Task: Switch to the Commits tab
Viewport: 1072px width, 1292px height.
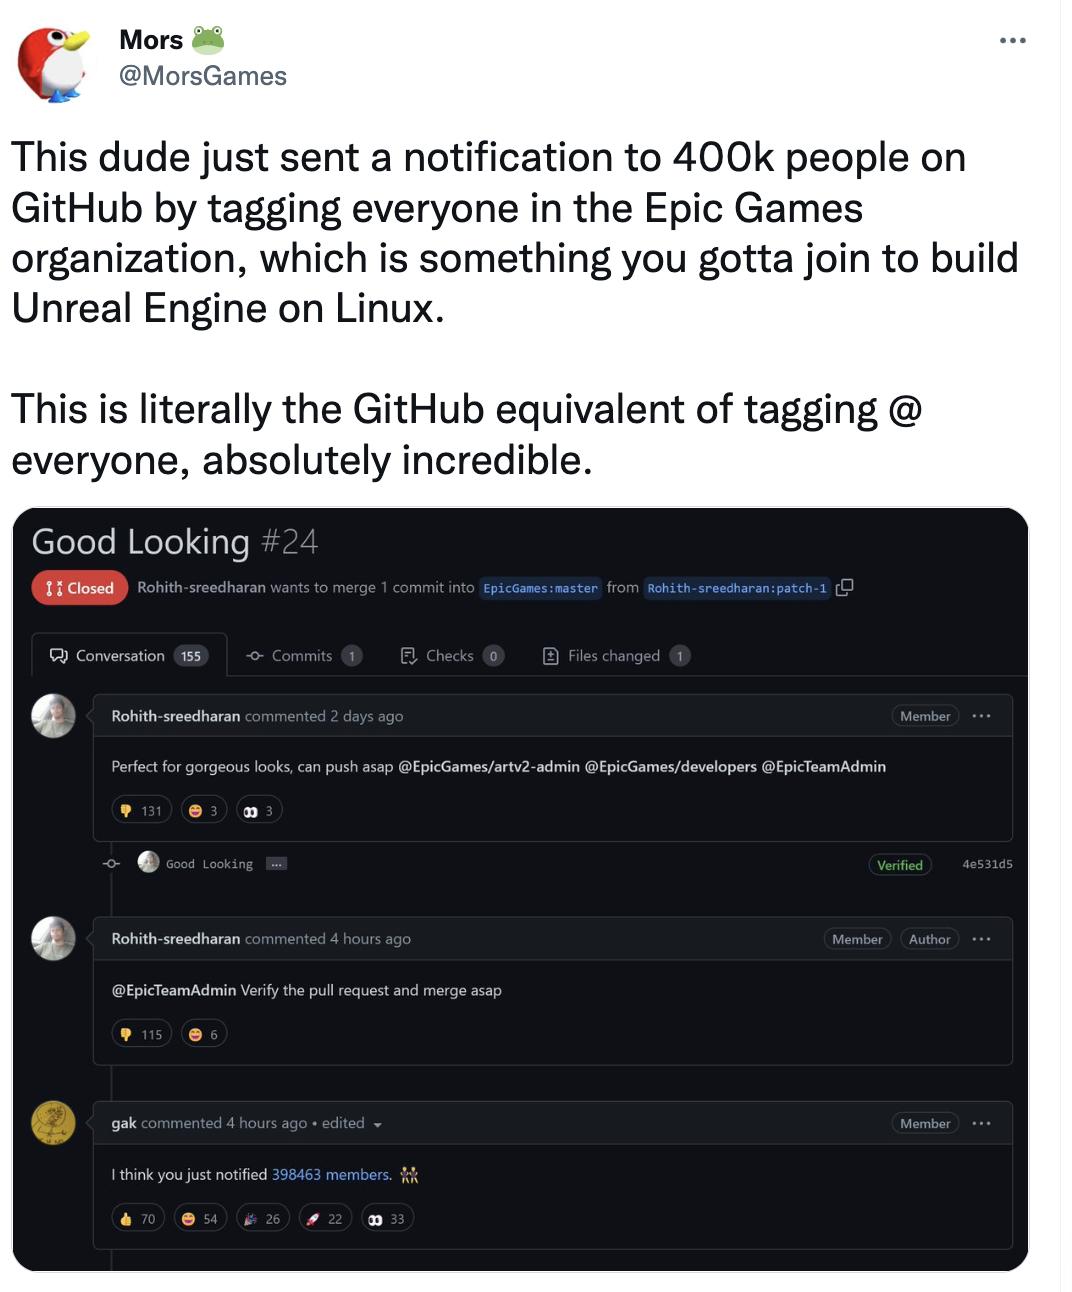Action: click(x=301, y=655)
